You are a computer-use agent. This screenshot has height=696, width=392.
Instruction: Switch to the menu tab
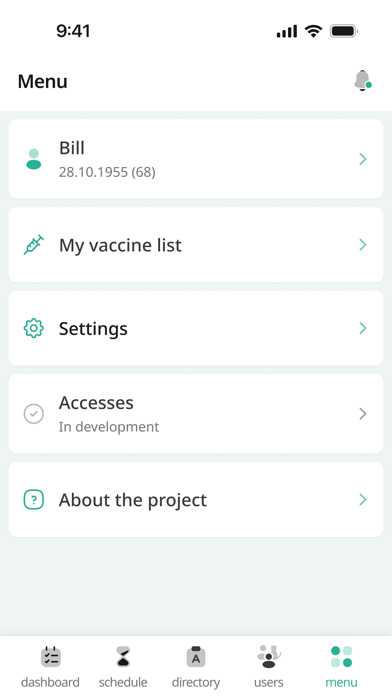pos(341,665)
